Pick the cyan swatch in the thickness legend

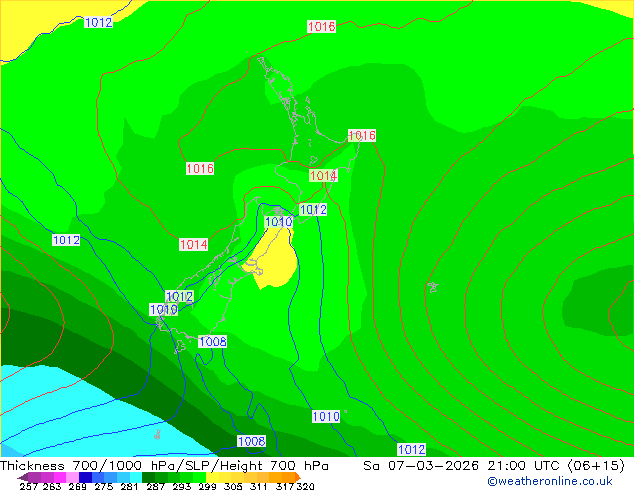click(136, 477)
